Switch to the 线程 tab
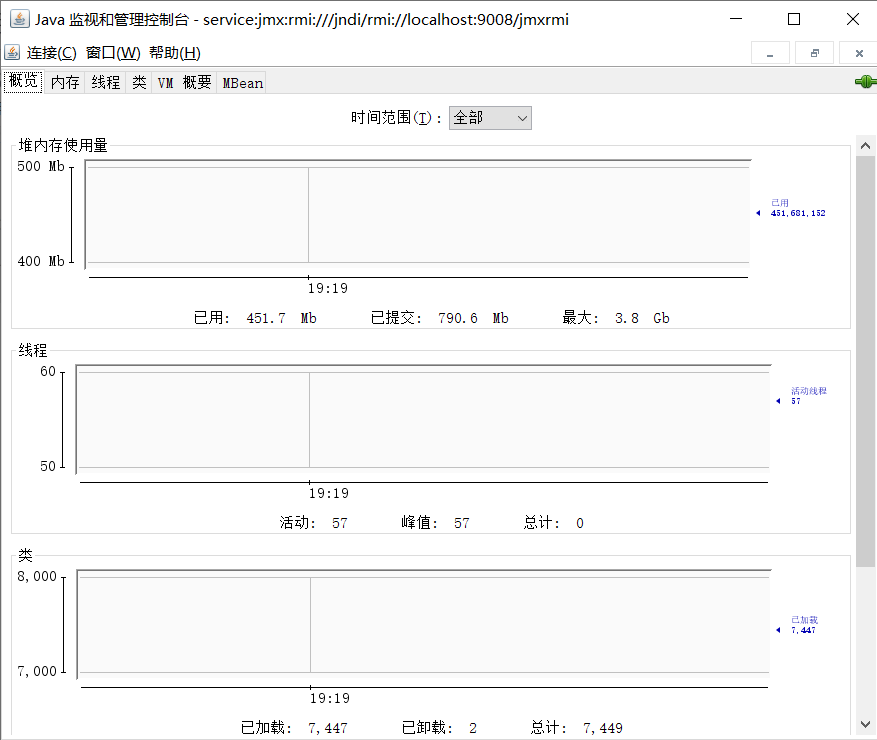This screenshot has width=877, height=740. coord(104,82)
